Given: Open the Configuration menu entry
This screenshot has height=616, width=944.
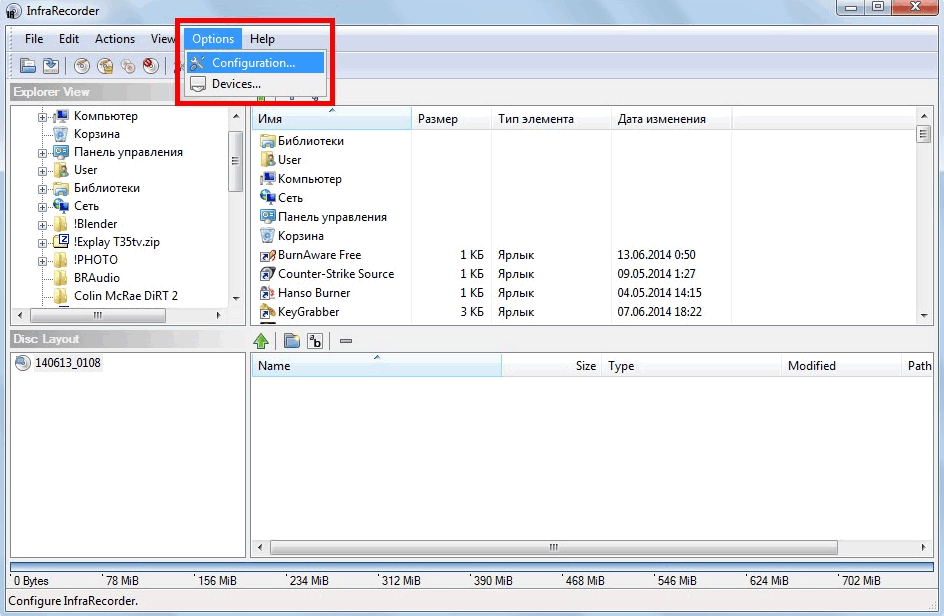Looking at the screenshot, I should (x=255, y=63).
